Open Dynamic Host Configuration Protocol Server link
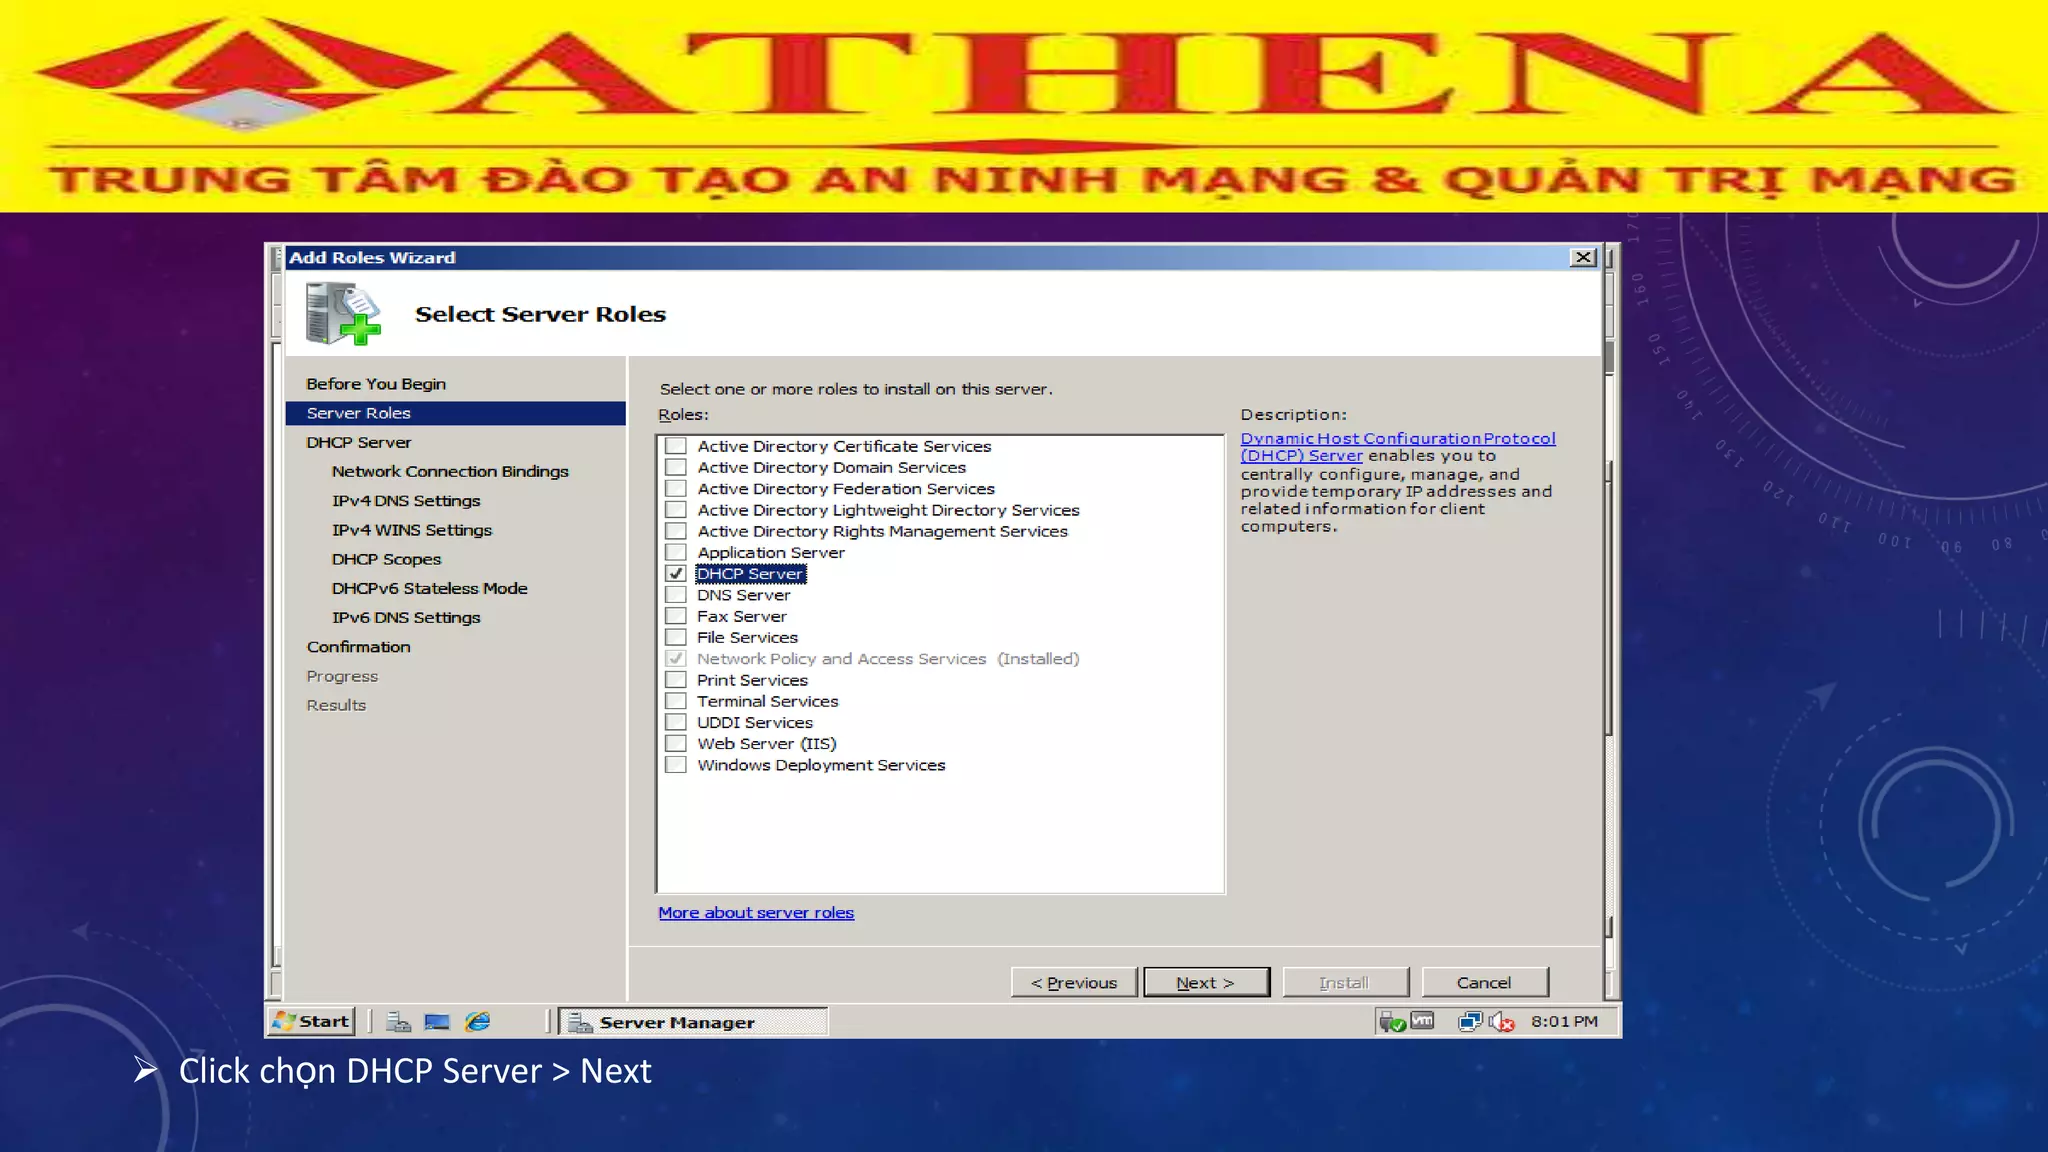This screenshot has height=1152, width=2048. 1397,446
